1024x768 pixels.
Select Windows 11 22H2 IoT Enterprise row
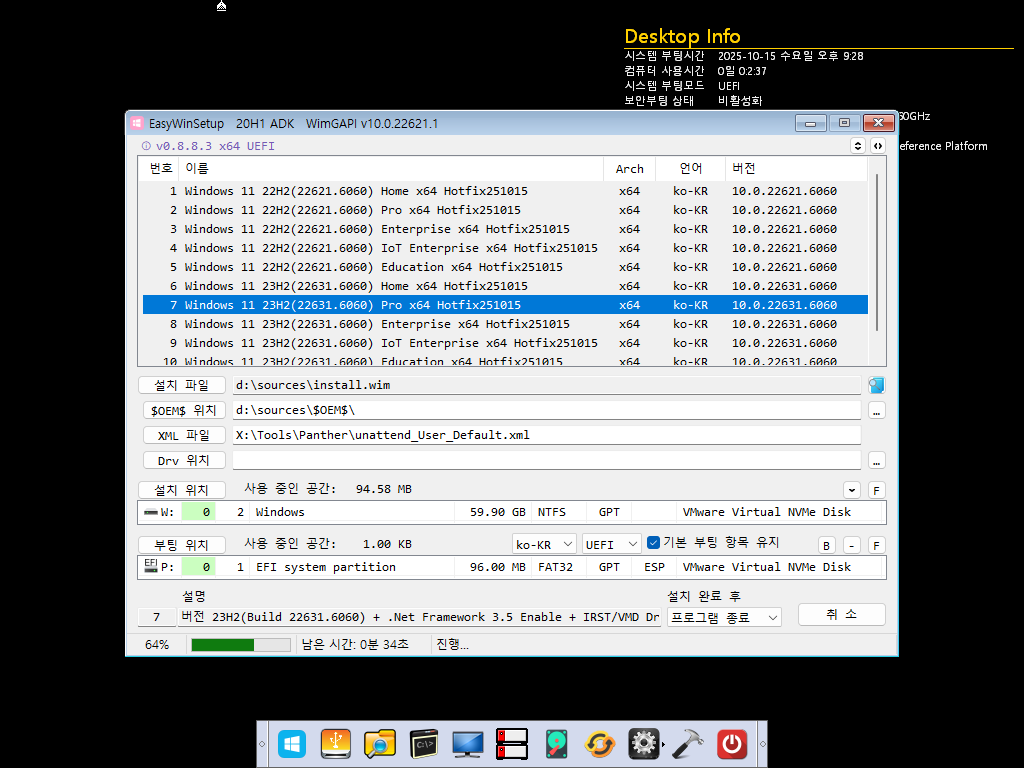[x=505, y=248]
